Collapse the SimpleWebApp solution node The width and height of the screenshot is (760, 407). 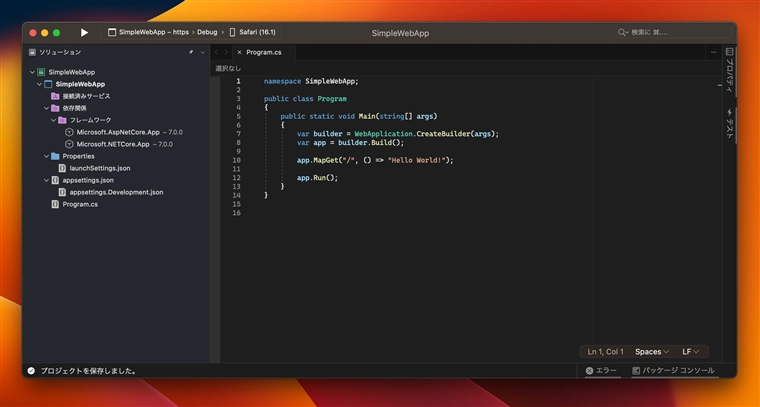pyautogui.click(x=32, y=72)
